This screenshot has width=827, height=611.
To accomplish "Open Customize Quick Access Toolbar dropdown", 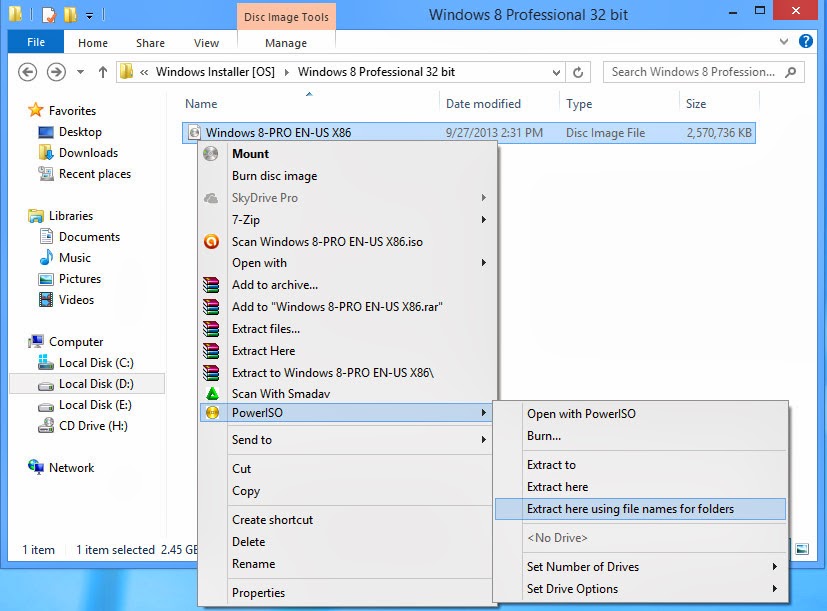I will point(90,16).
